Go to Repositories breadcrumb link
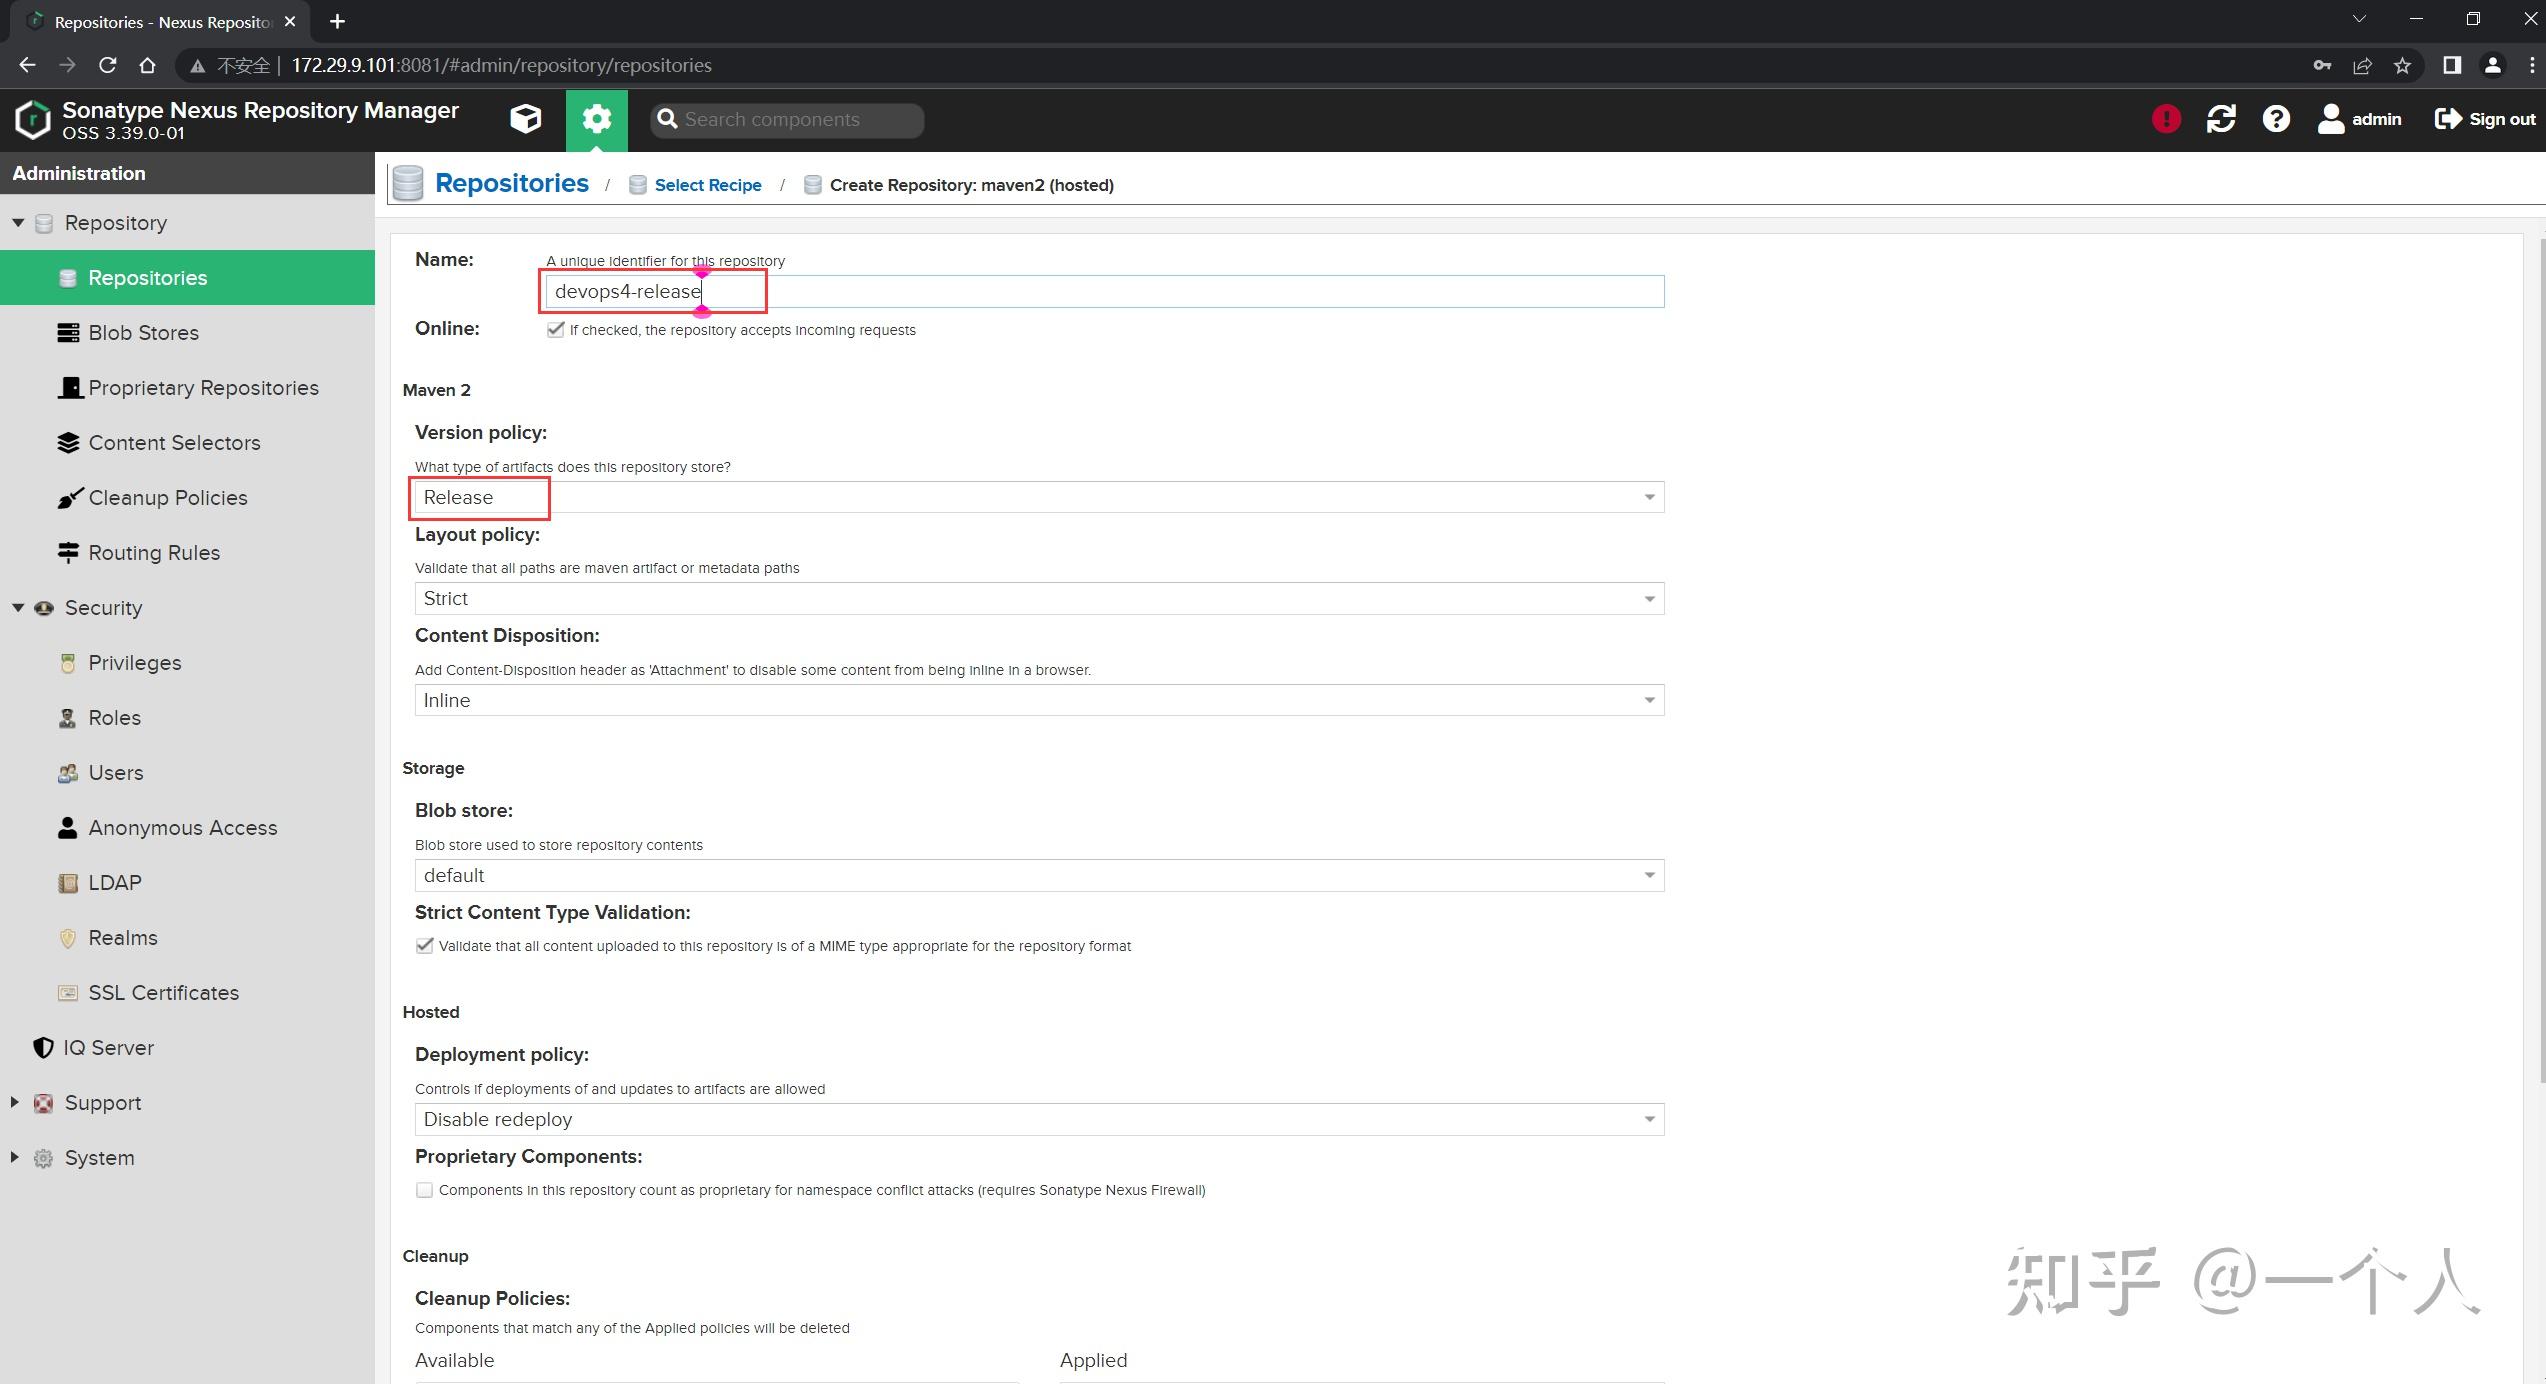The height and width of the screenshot is (1384, 2546). point(511,184)
